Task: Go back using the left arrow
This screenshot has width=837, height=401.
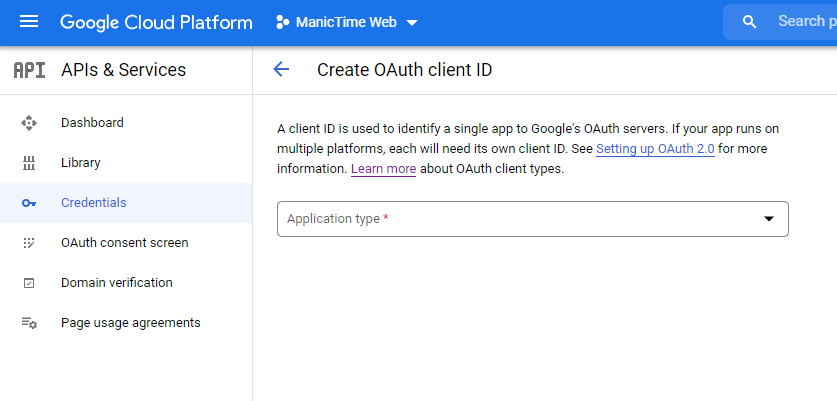Action: 281,70
